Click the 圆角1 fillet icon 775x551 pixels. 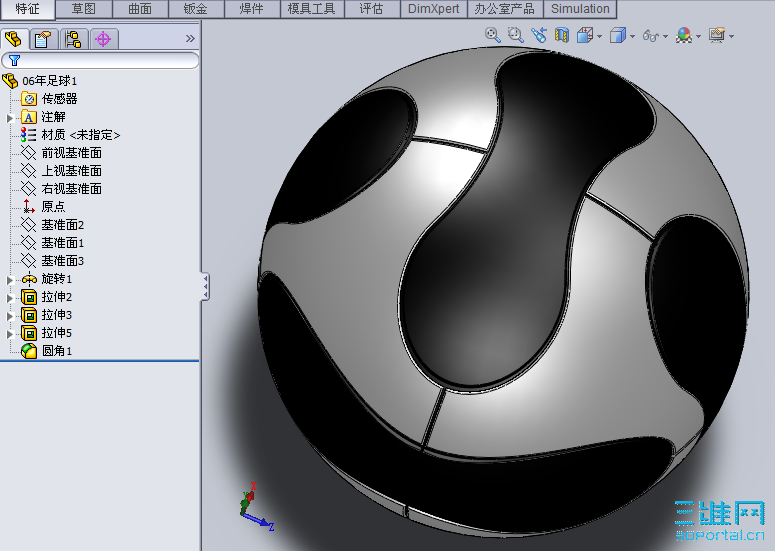click(29, 351)
